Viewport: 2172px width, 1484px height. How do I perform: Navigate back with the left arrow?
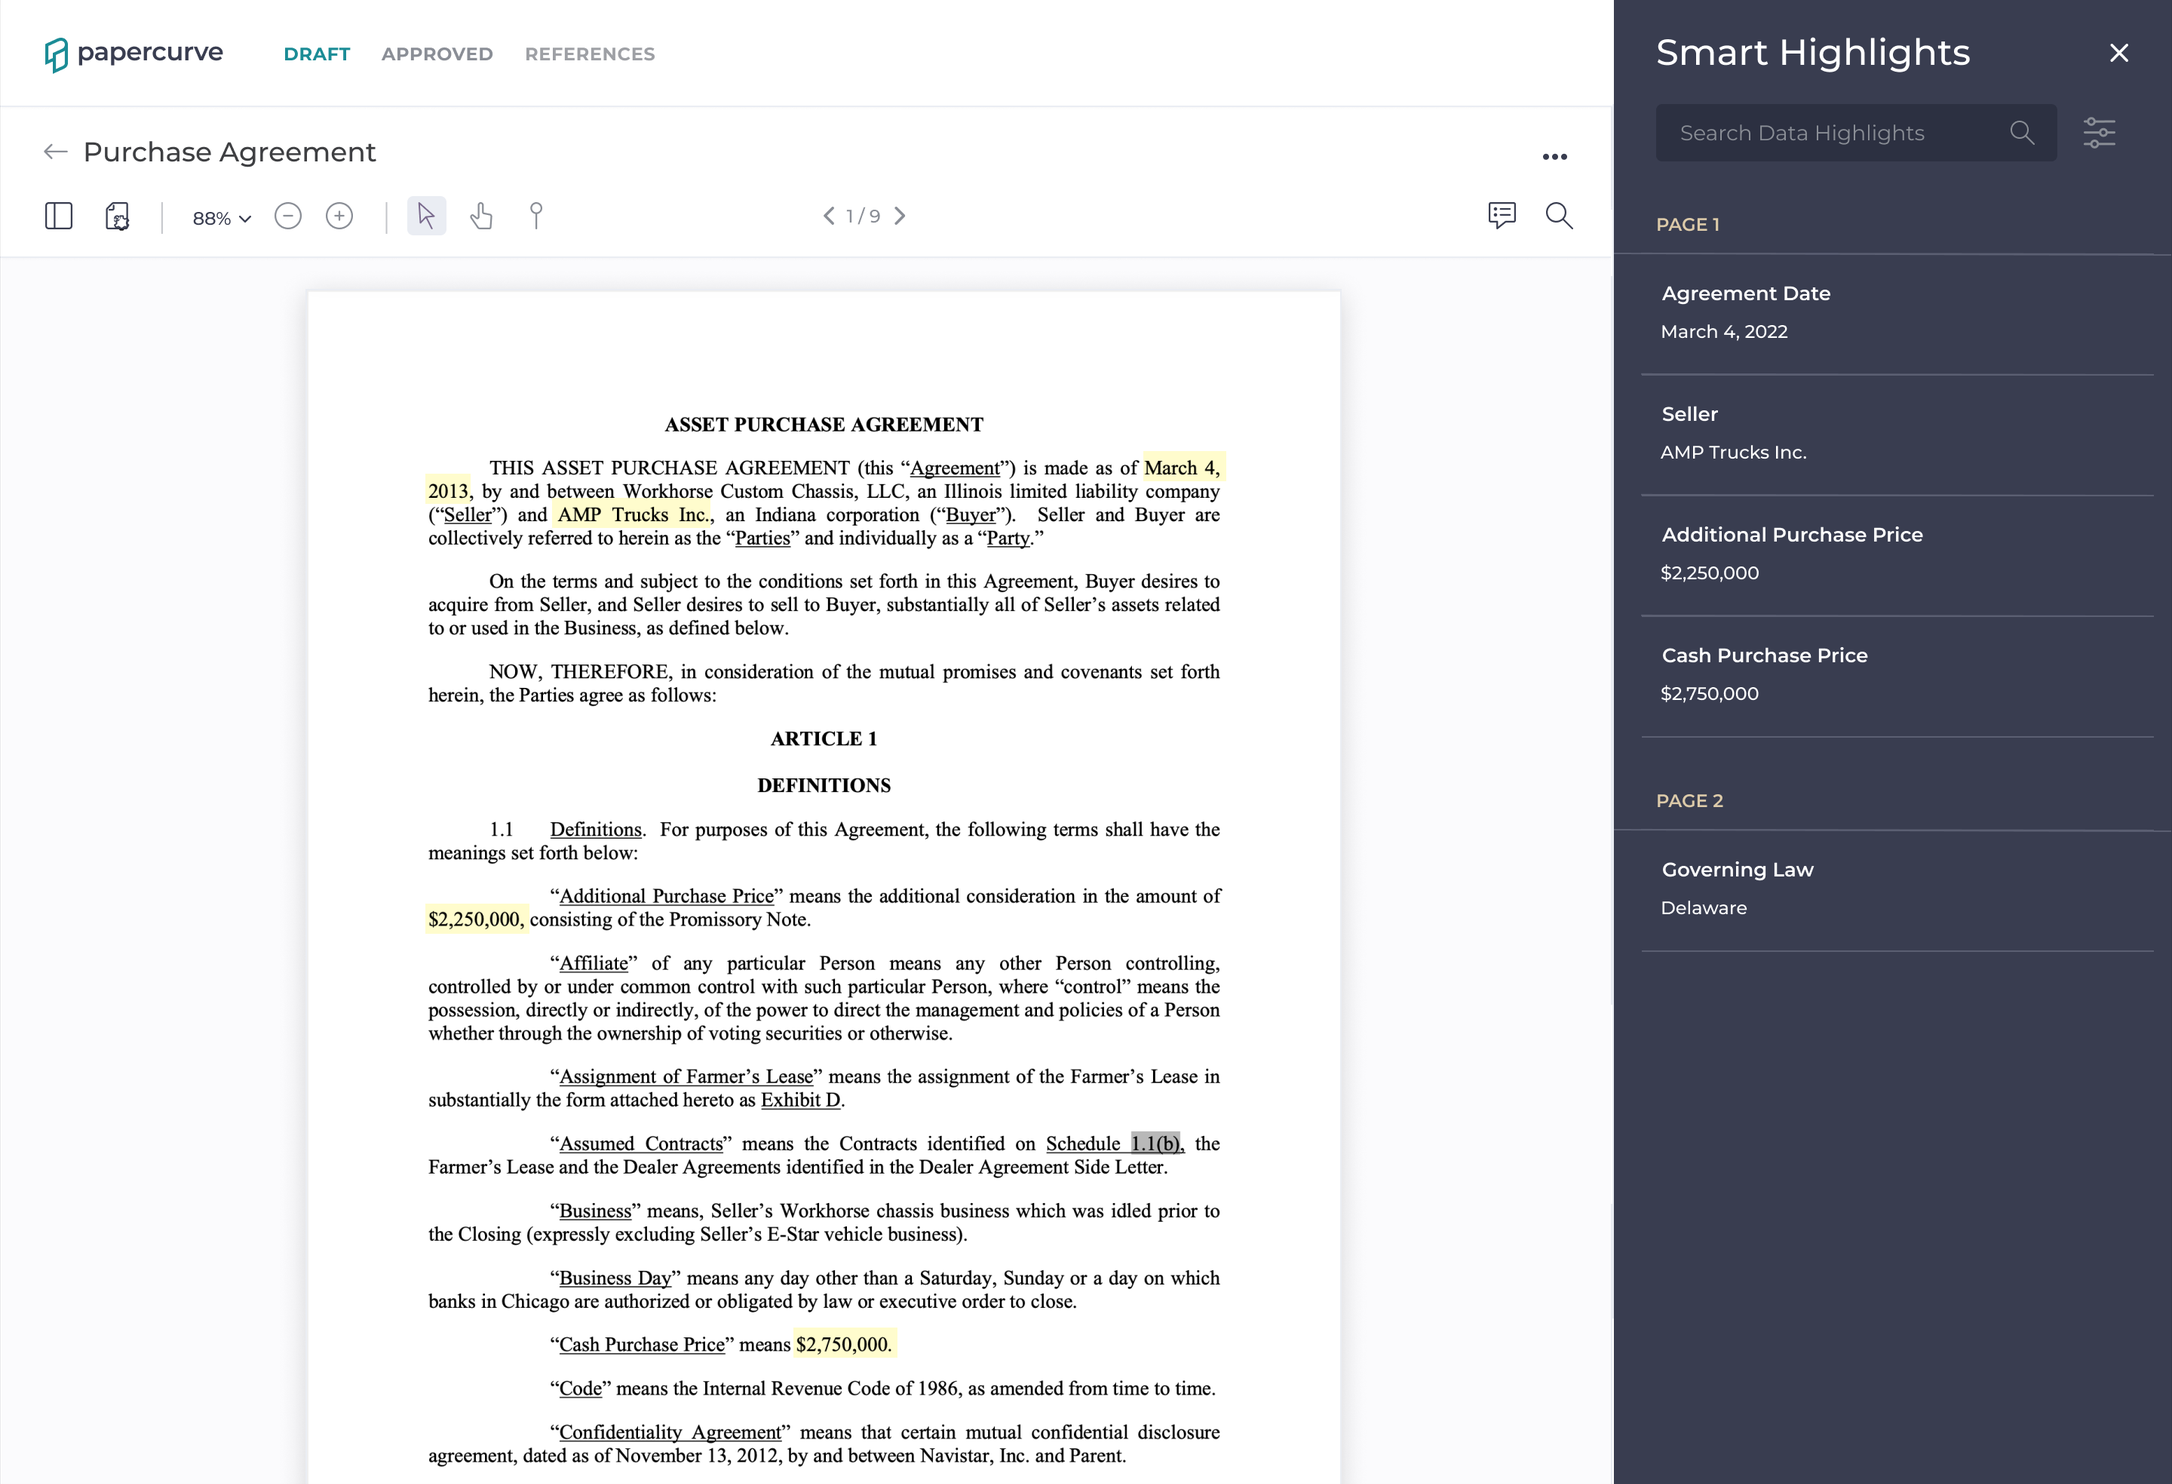pos(55,152)
